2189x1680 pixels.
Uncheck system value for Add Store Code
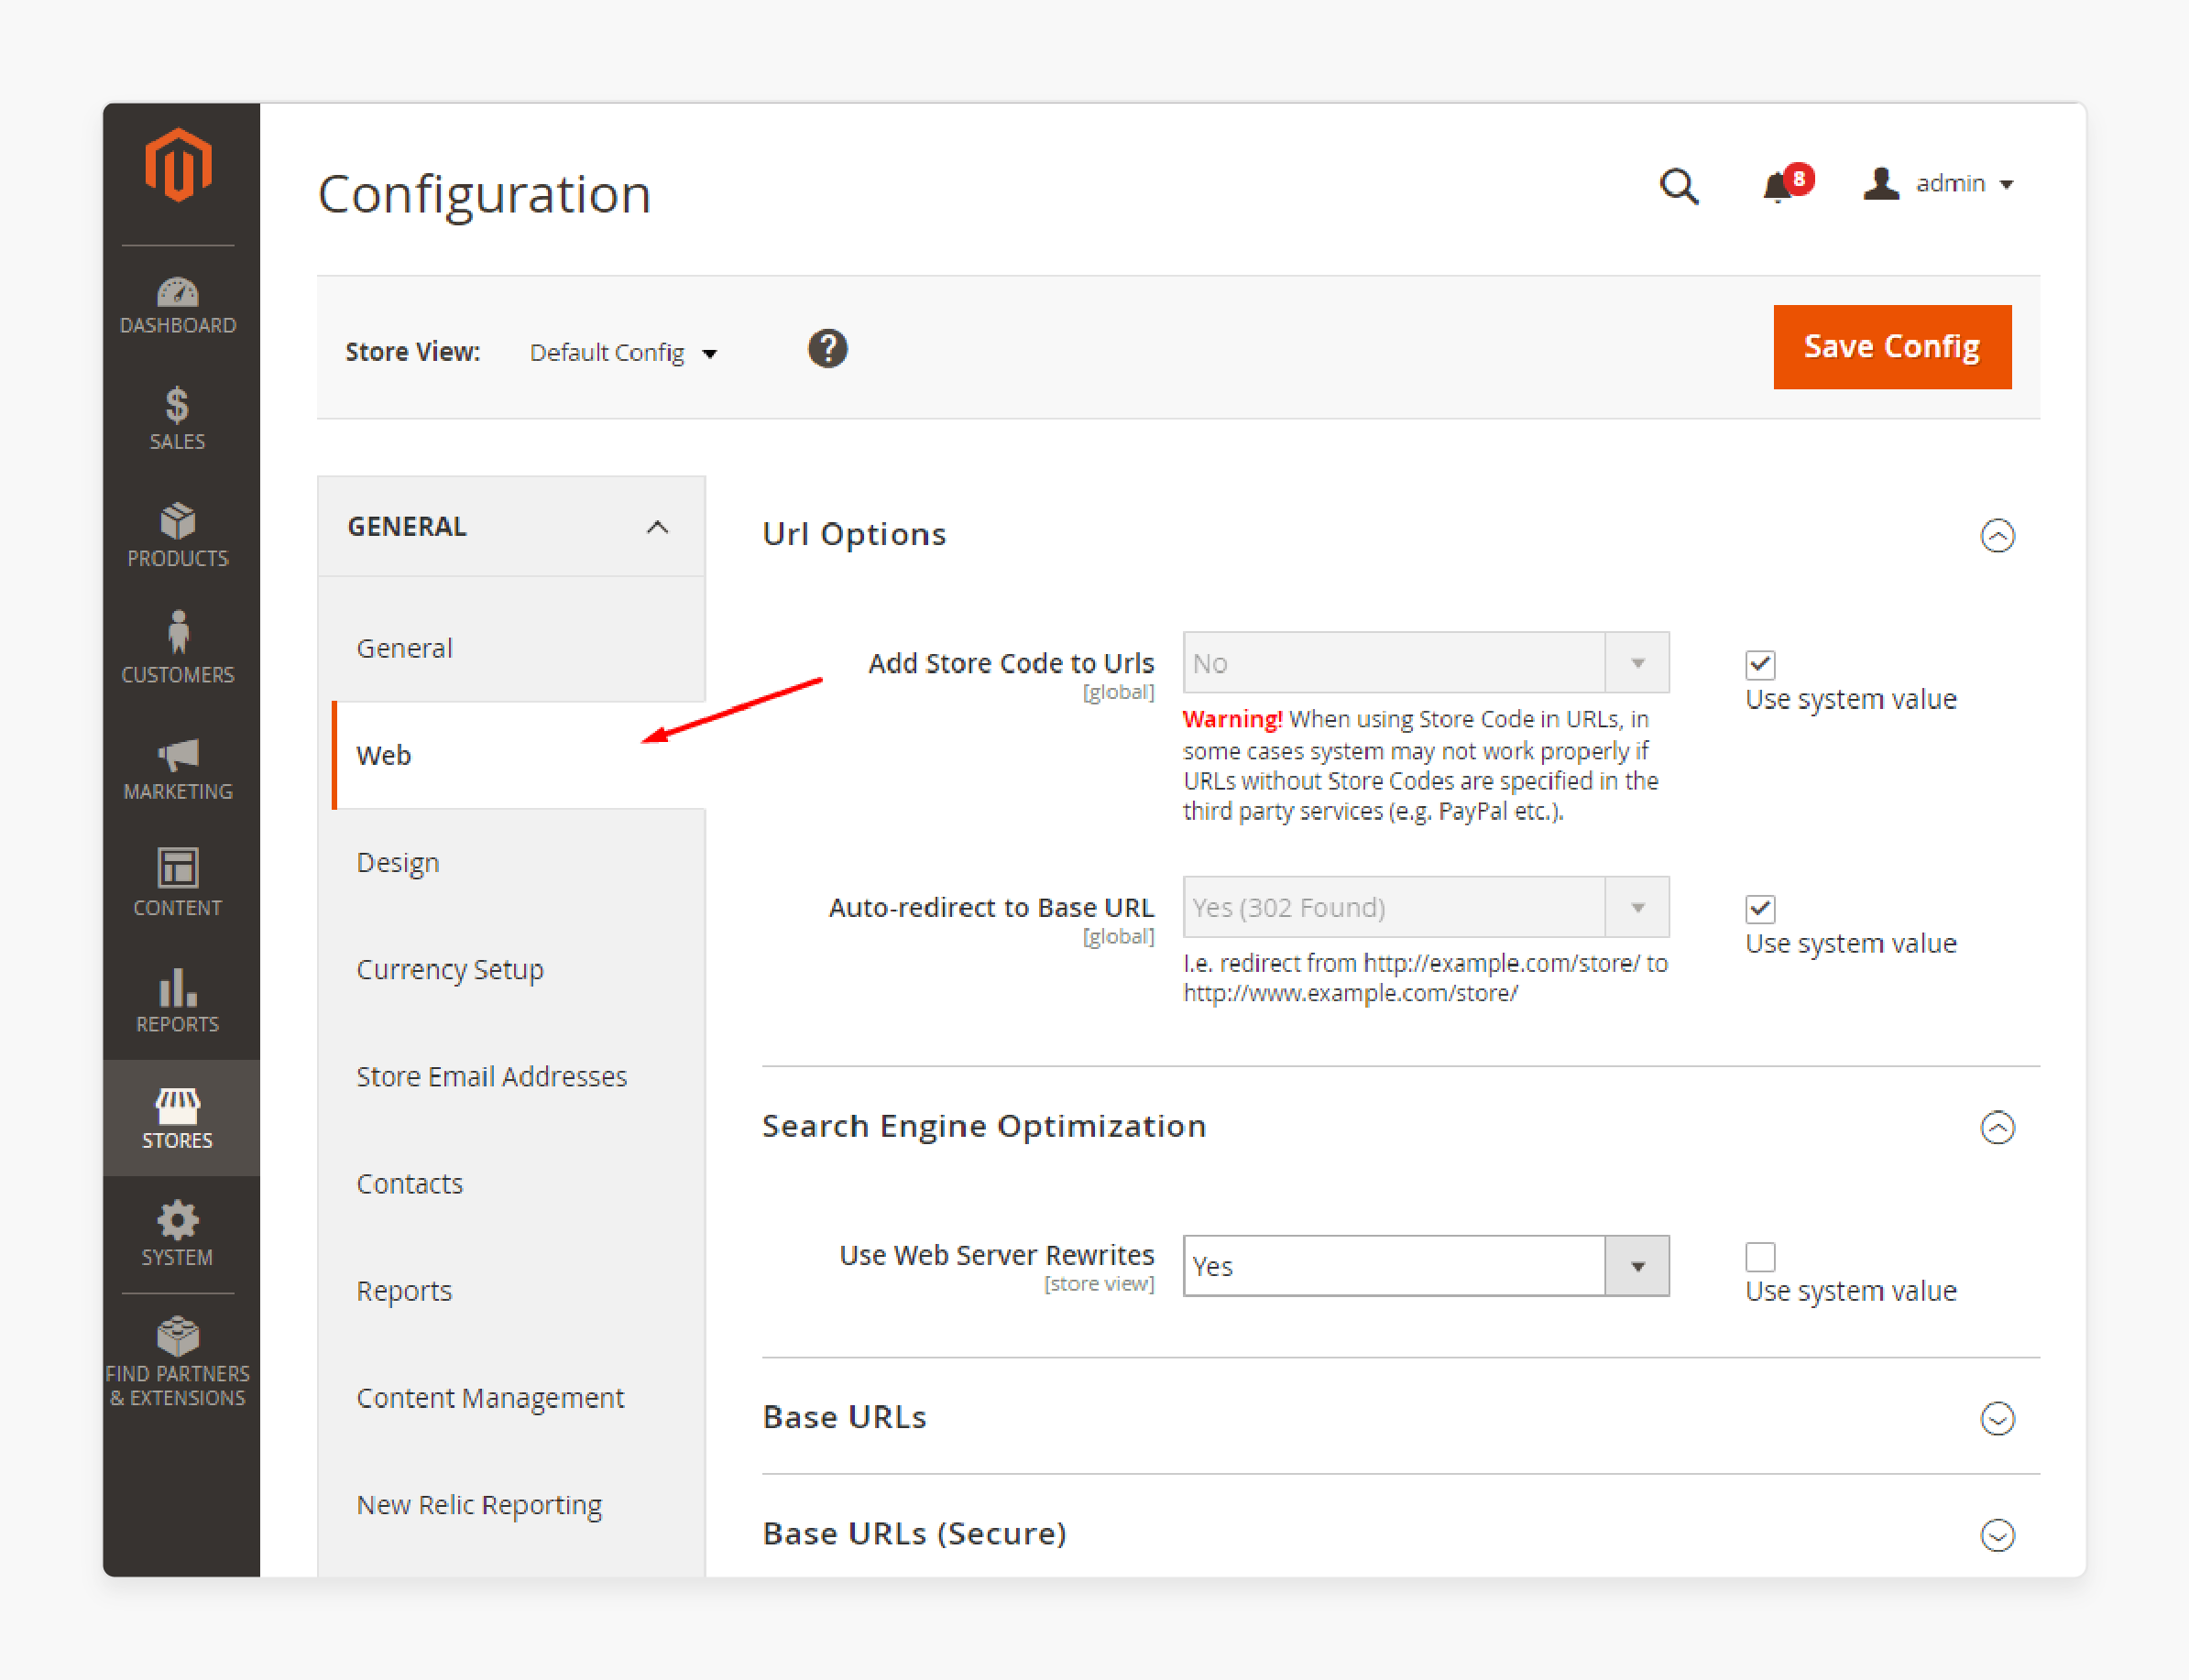(1760, 664)
